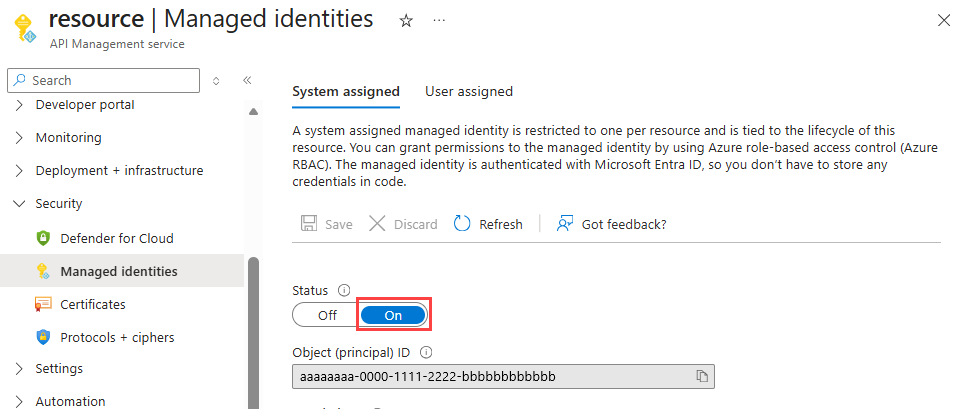Click the 'resource | Managed identities' title
This screenshot has height=409, width=956.
pyautogui.click(x=211, y=20)
